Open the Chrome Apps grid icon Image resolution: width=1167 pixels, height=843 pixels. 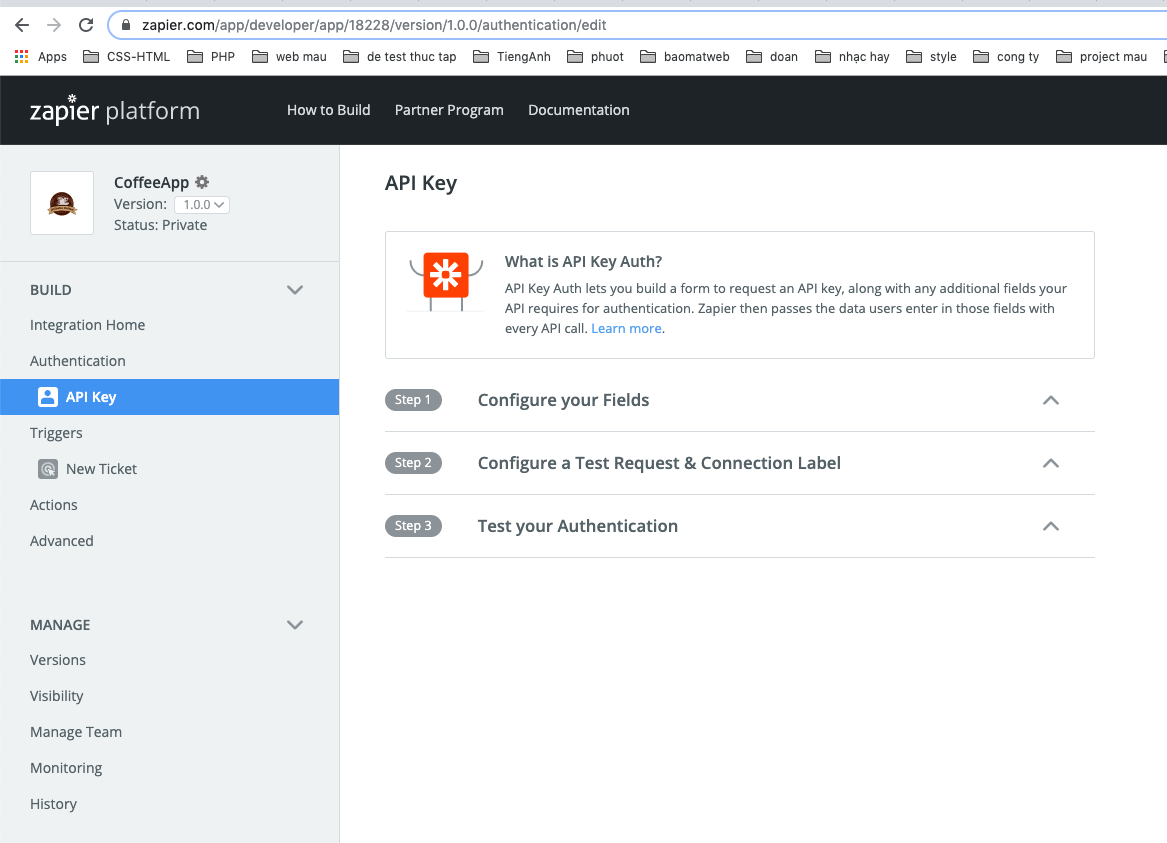[21, 57]
